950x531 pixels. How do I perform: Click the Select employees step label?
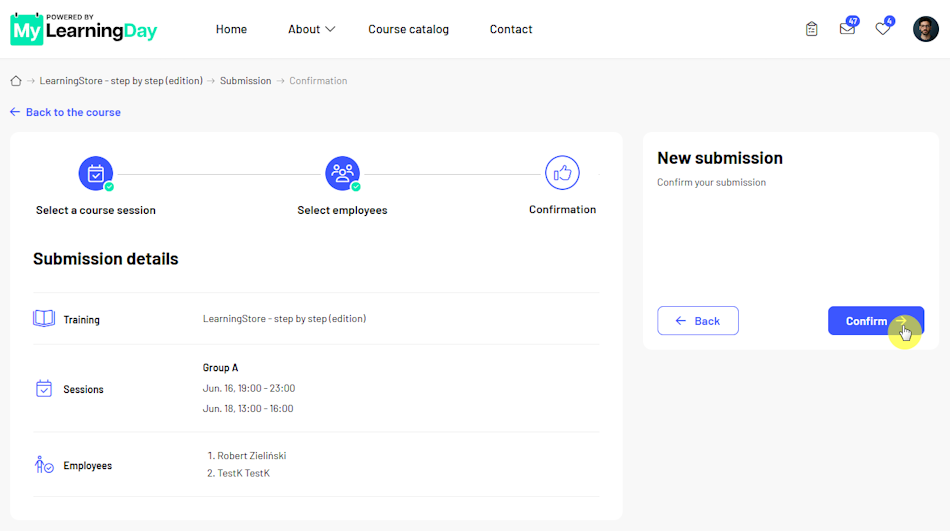pyautogui.click(x=342, y=210)
